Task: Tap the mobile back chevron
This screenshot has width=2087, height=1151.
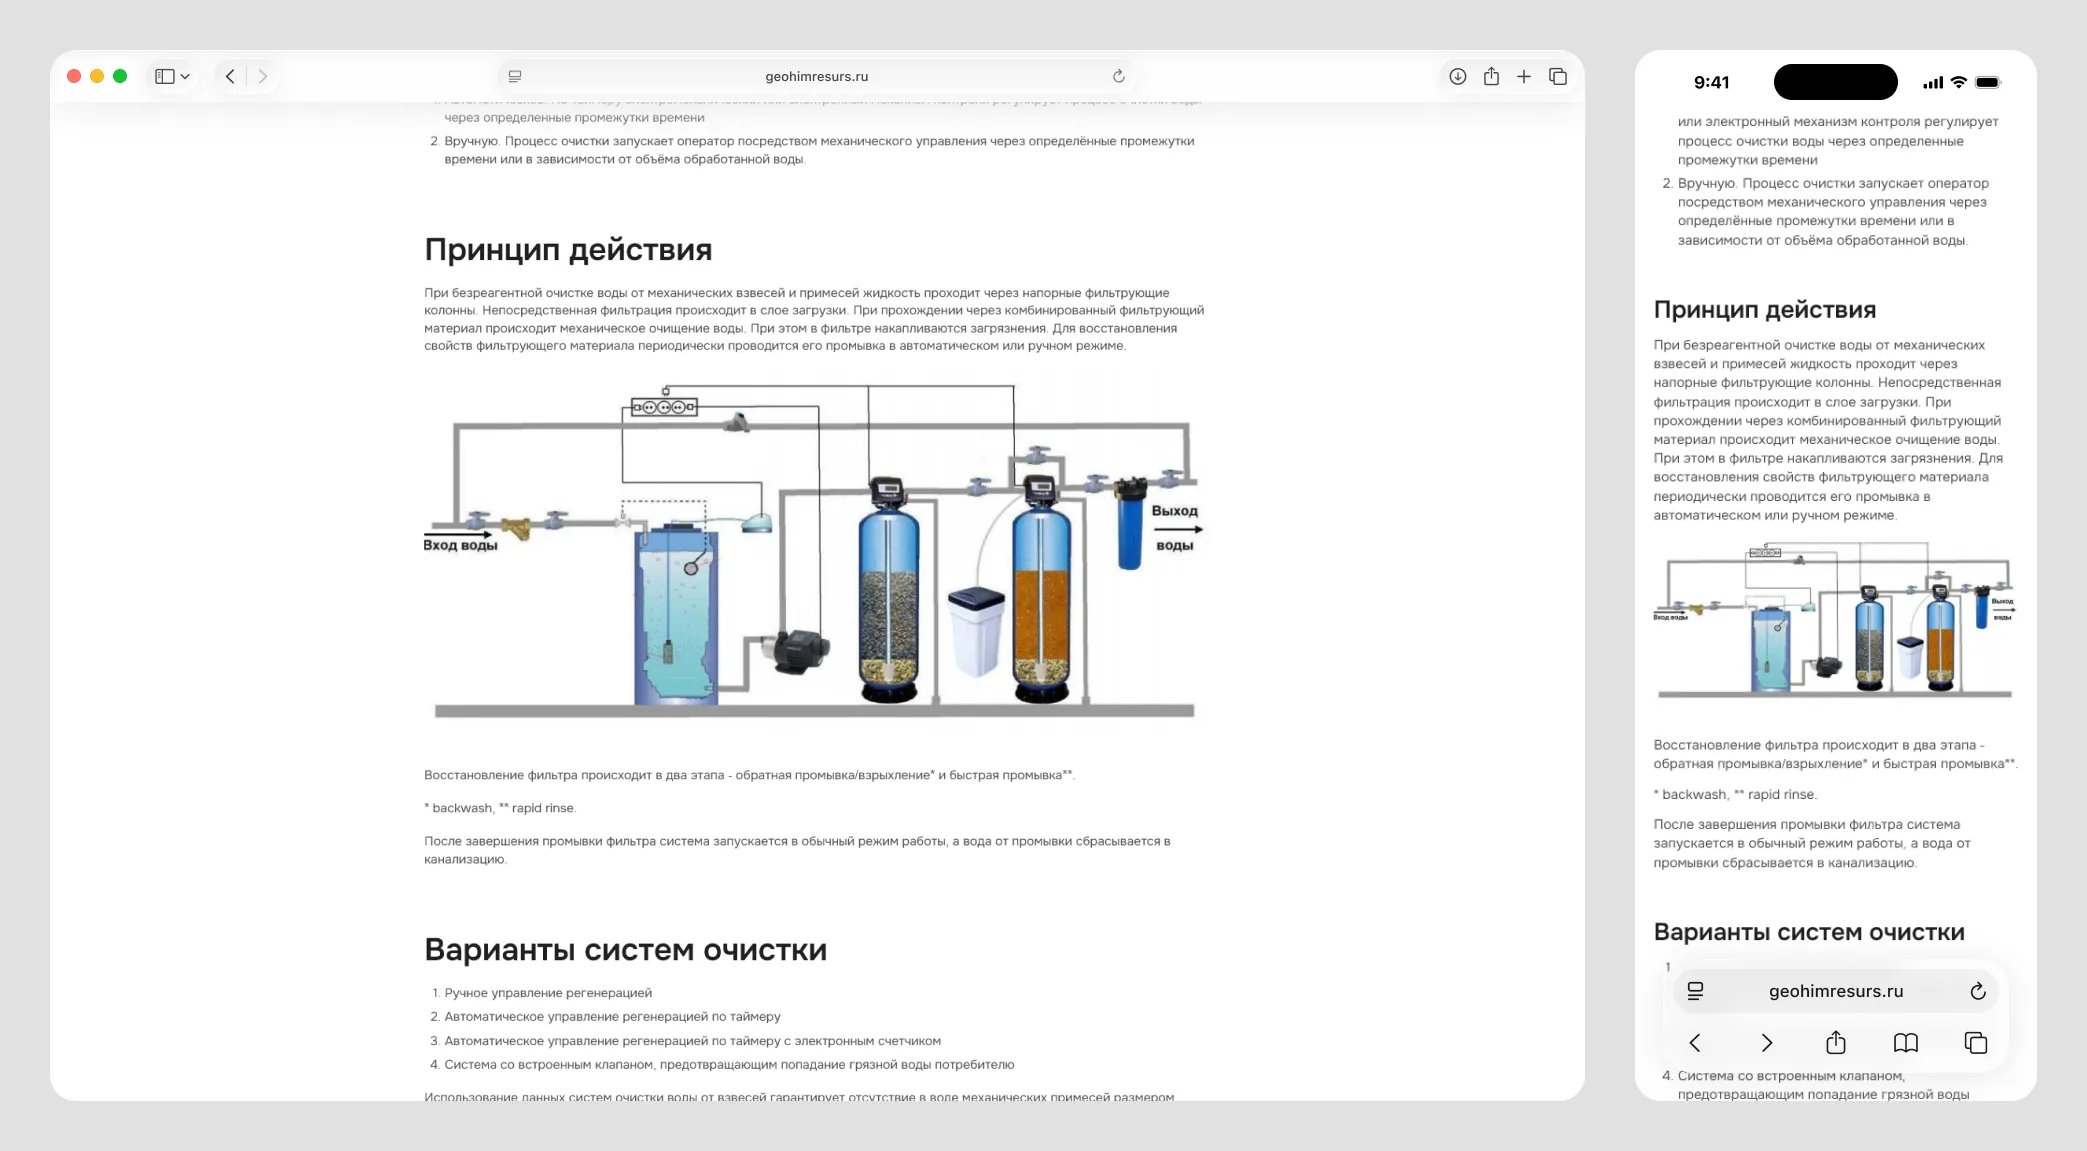Action: (1695, 1043)
